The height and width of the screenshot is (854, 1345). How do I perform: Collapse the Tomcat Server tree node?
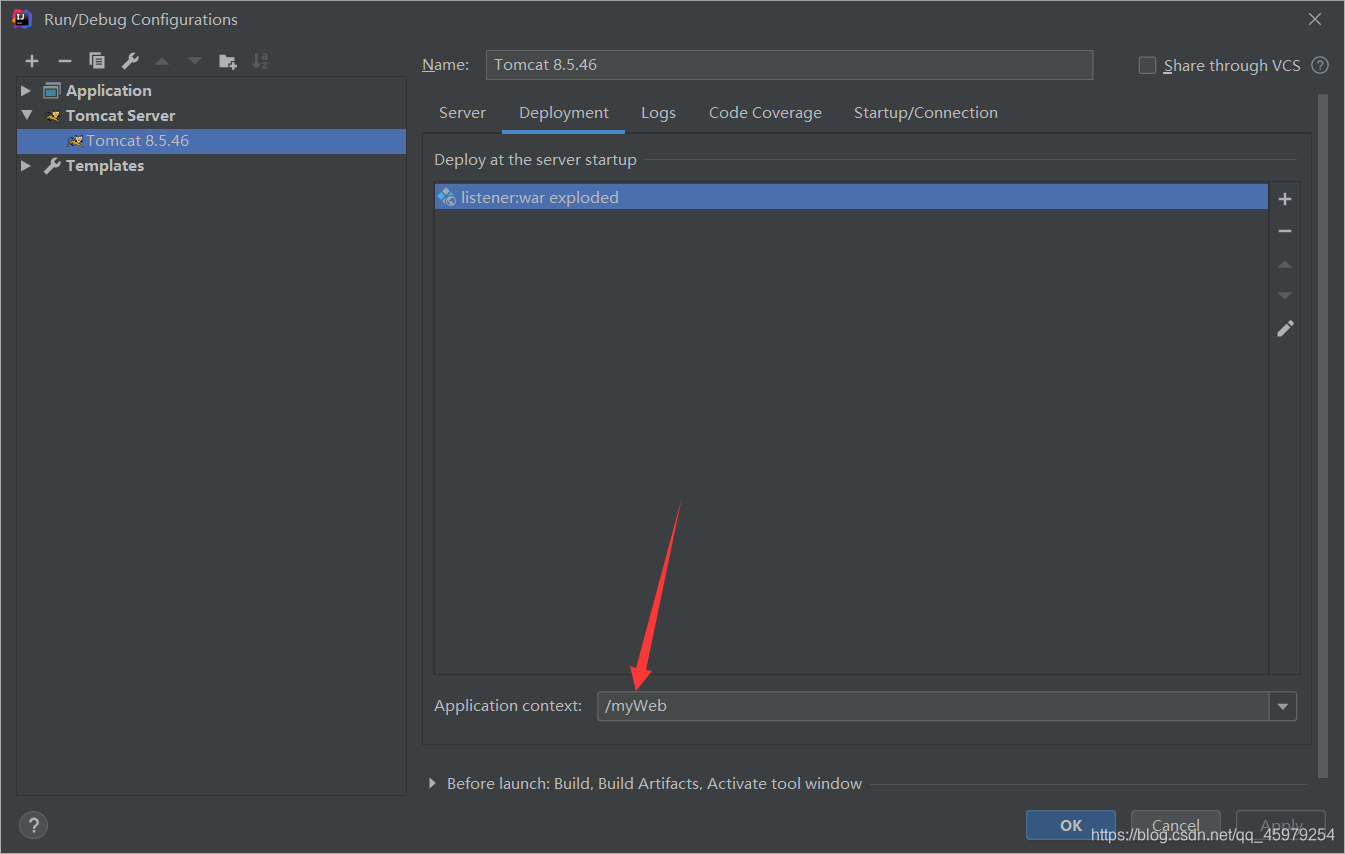26,116
